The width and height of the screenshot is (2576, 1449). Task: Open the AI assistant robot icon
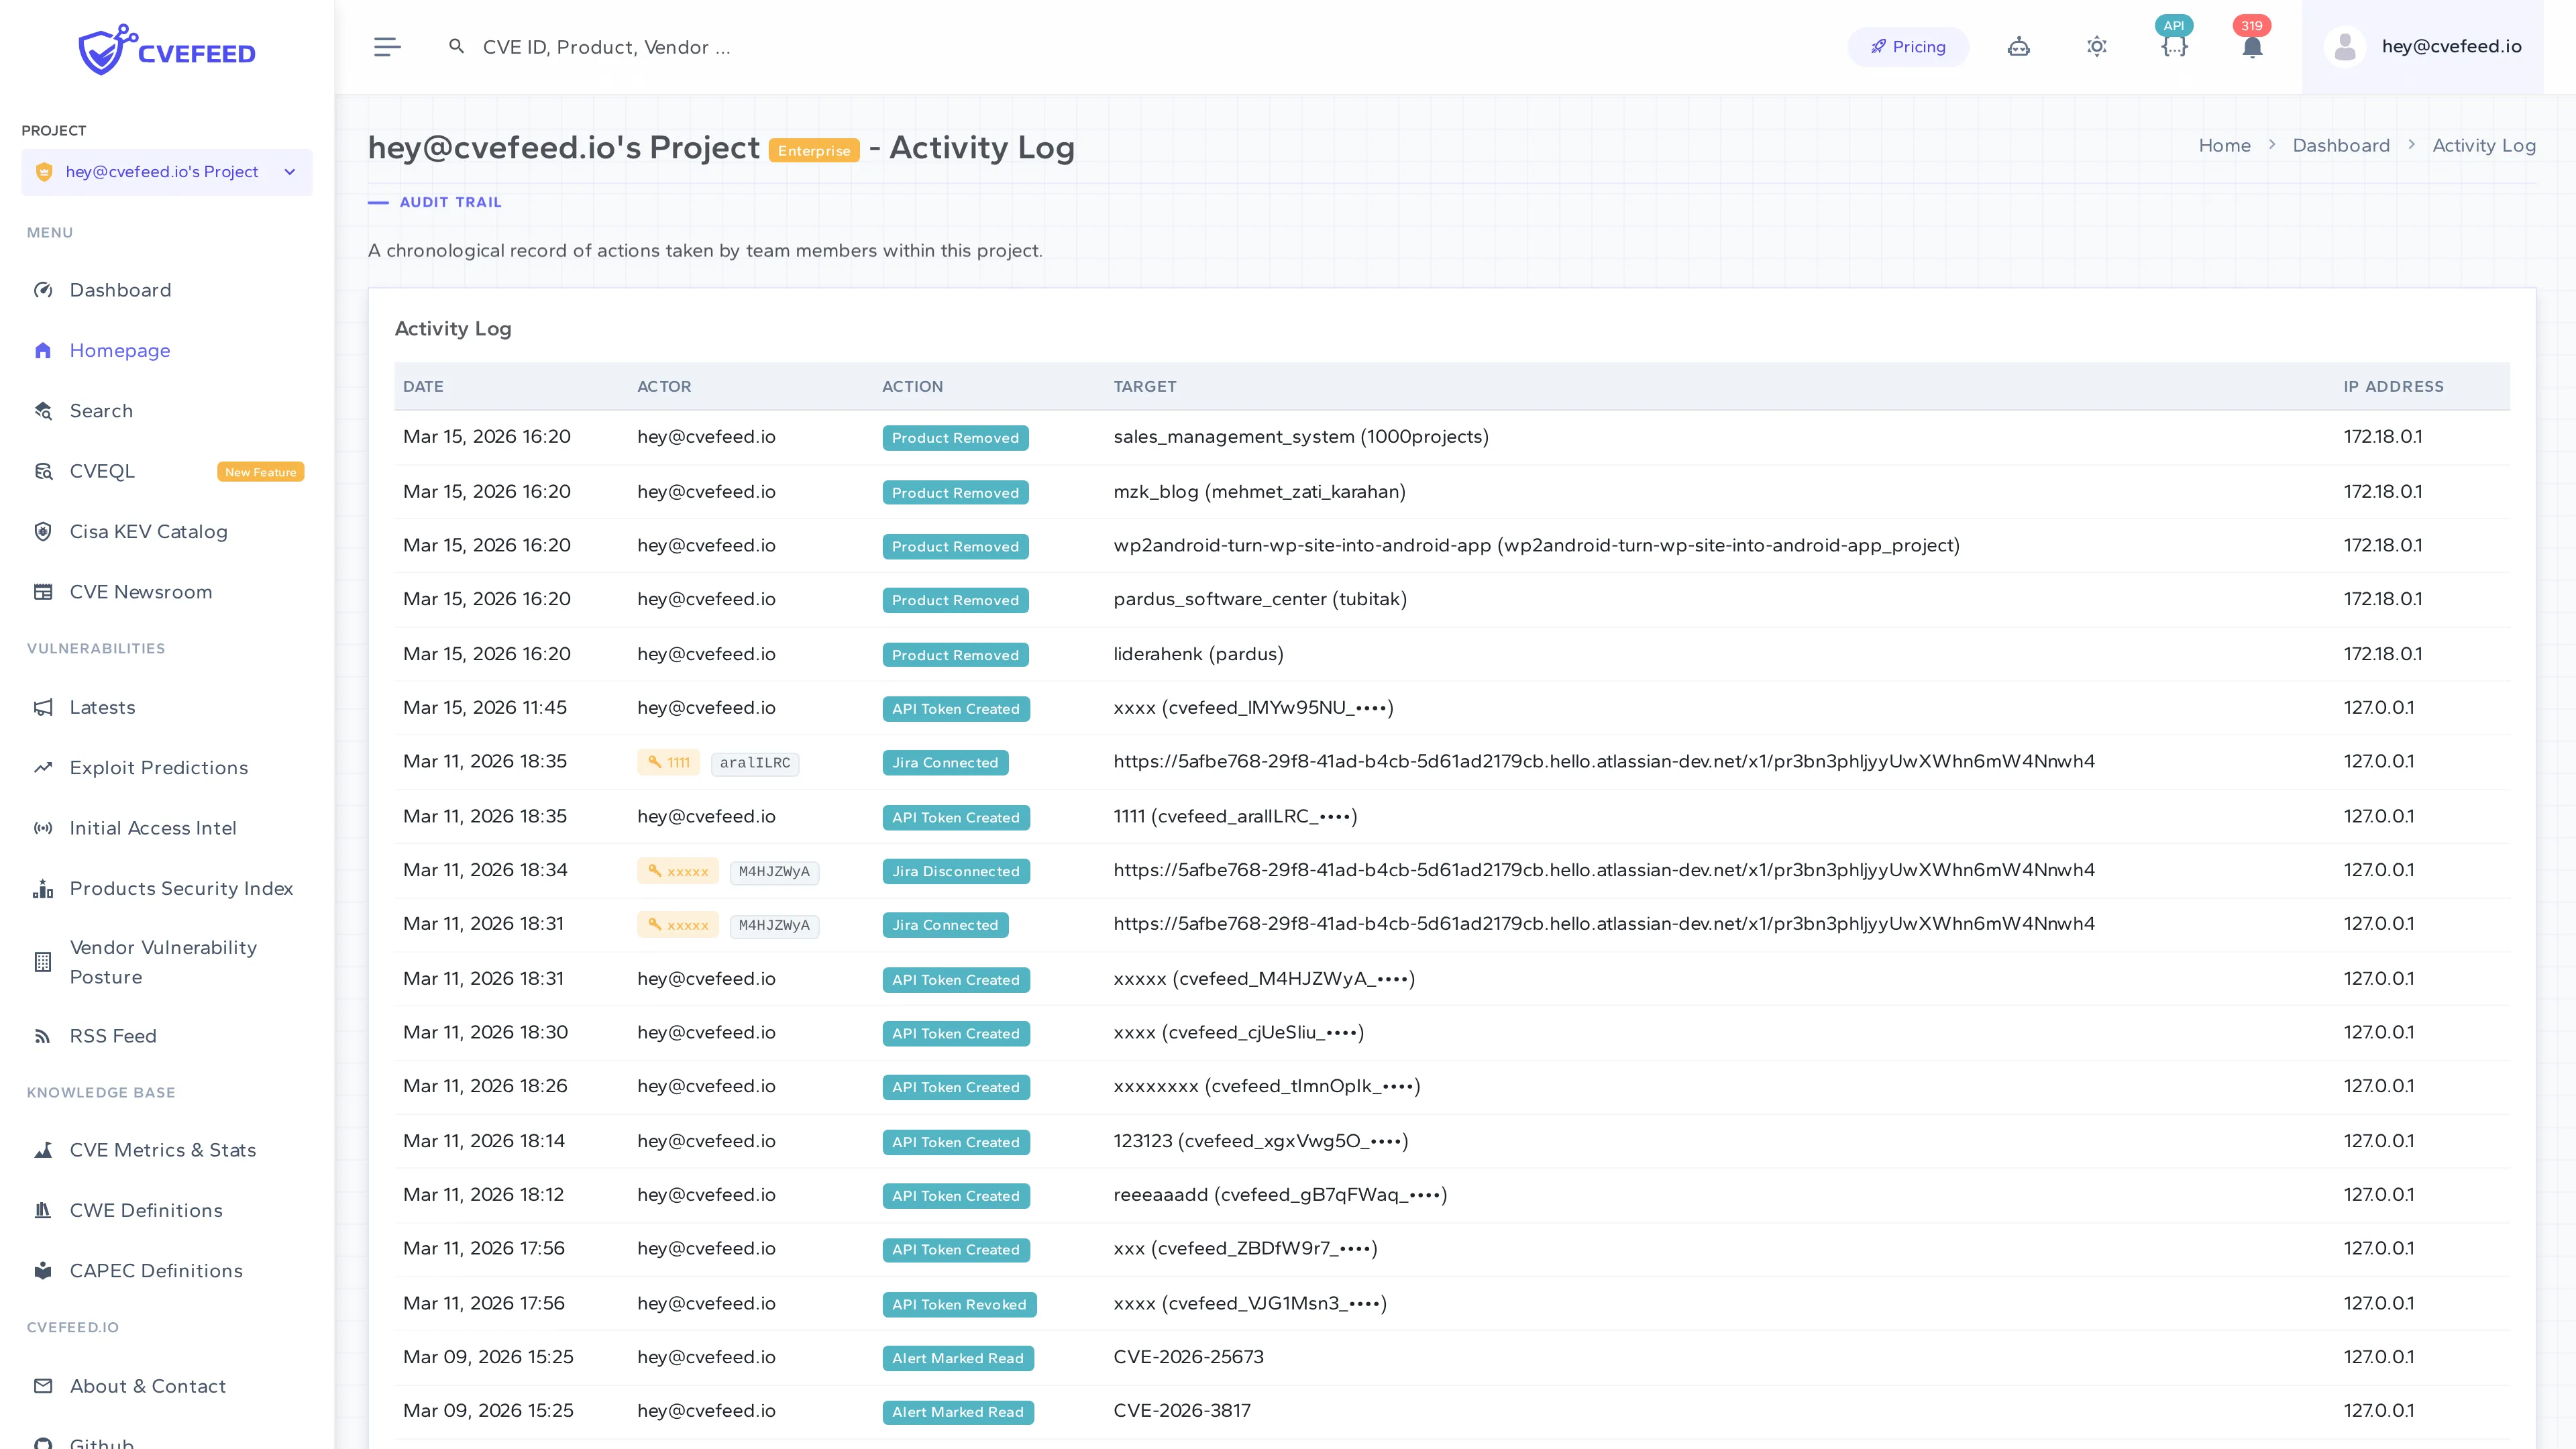2018,46
